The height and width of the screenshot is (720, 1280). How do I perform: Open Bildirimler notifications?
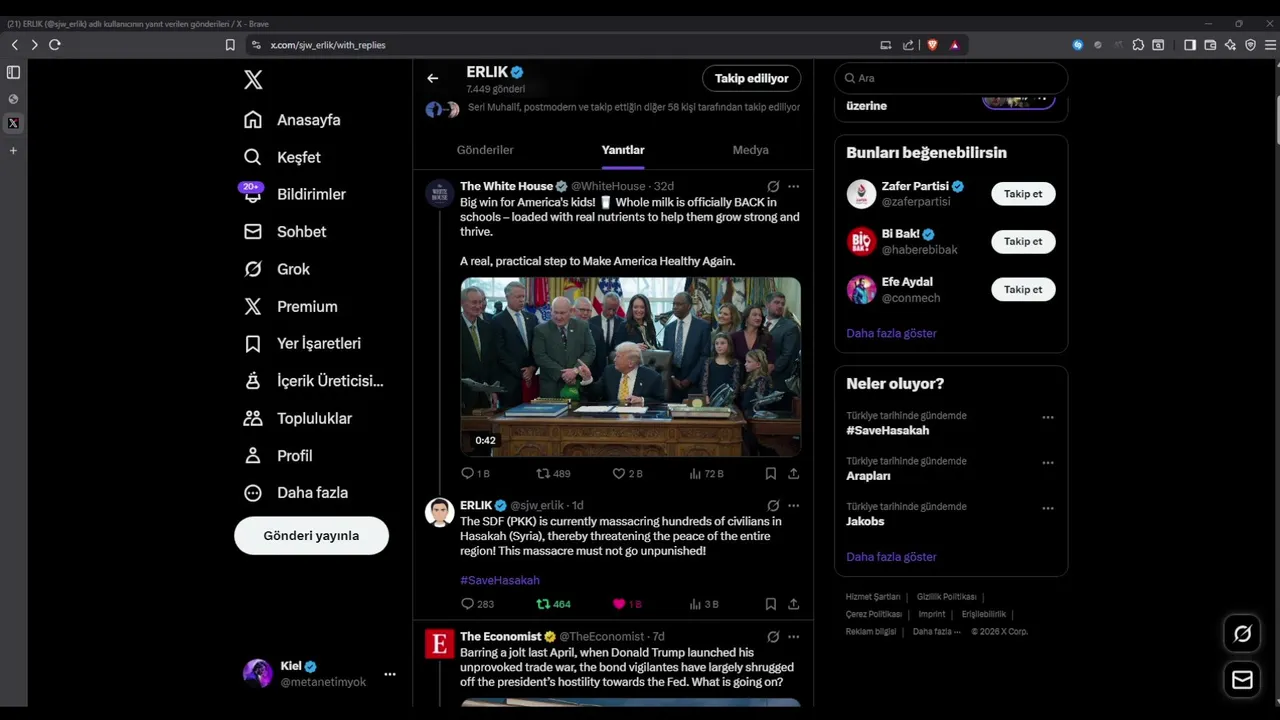point(294,194)
